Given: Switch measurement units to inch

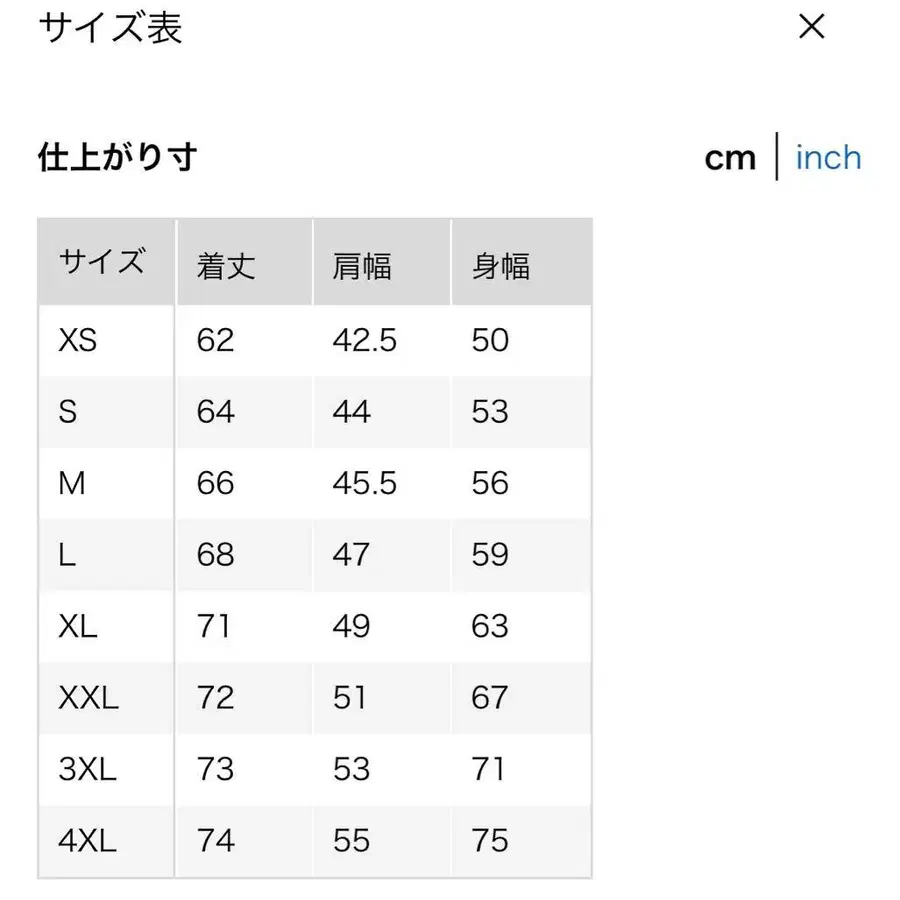Looking at the screenshot, I should 828,158.
